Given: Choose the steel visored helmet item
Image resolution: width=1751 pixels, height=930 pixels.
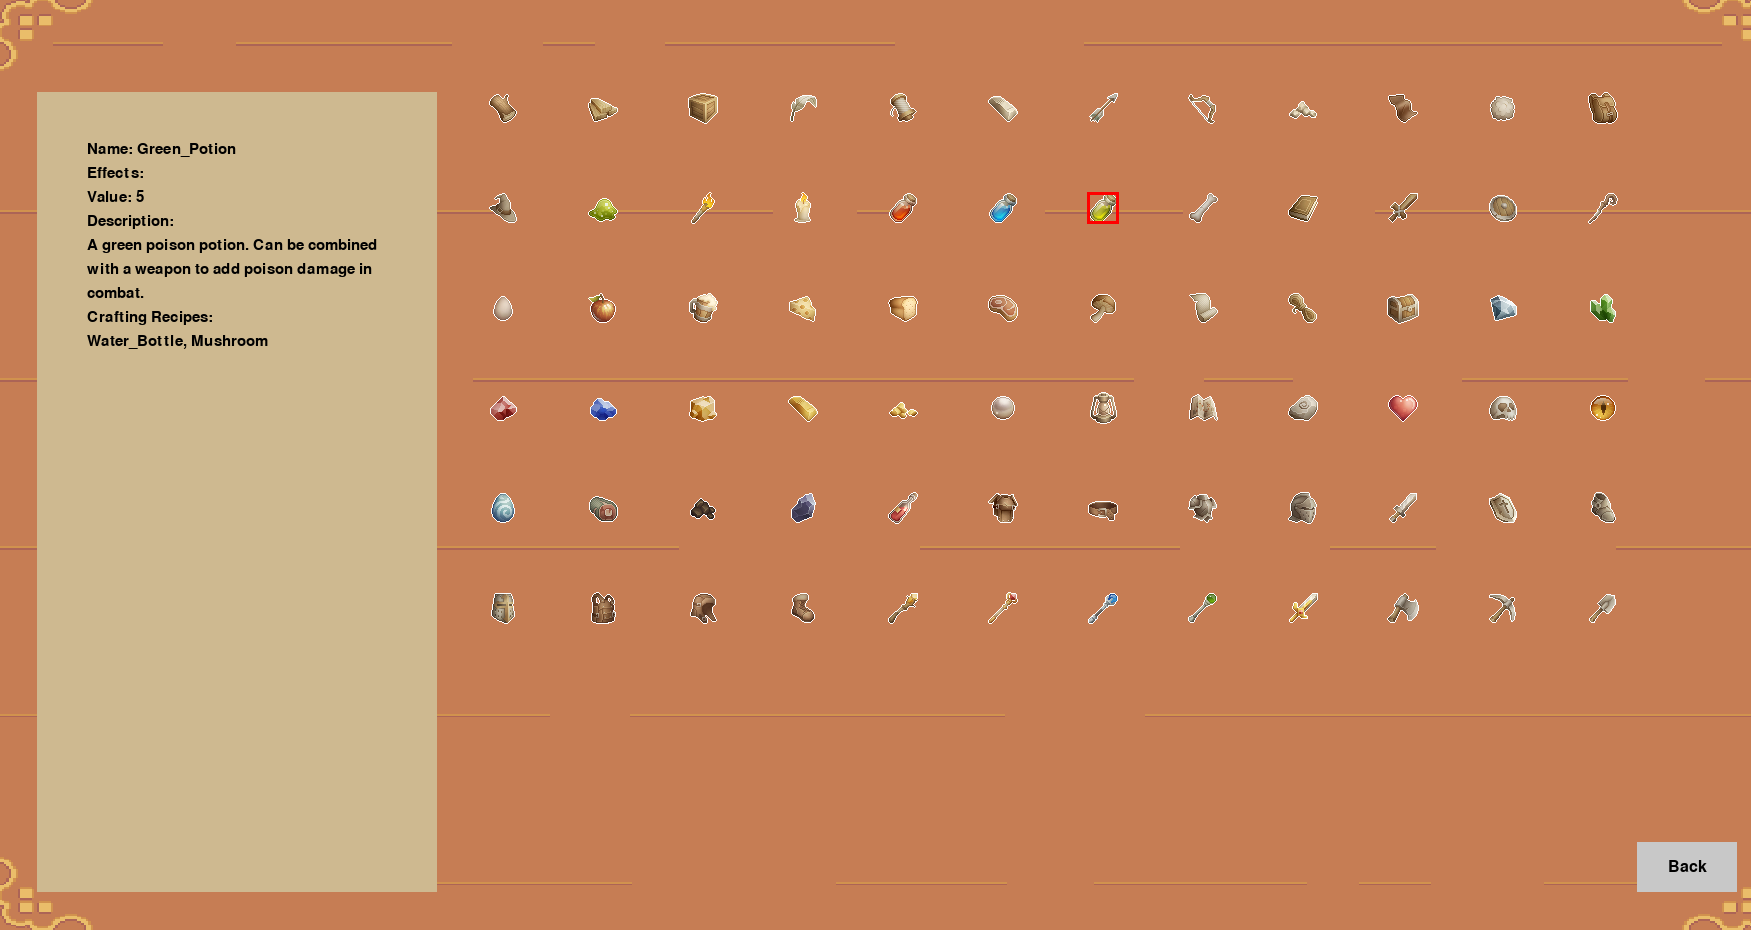Looking at the screenshot, I should (x=1303, y=508).
